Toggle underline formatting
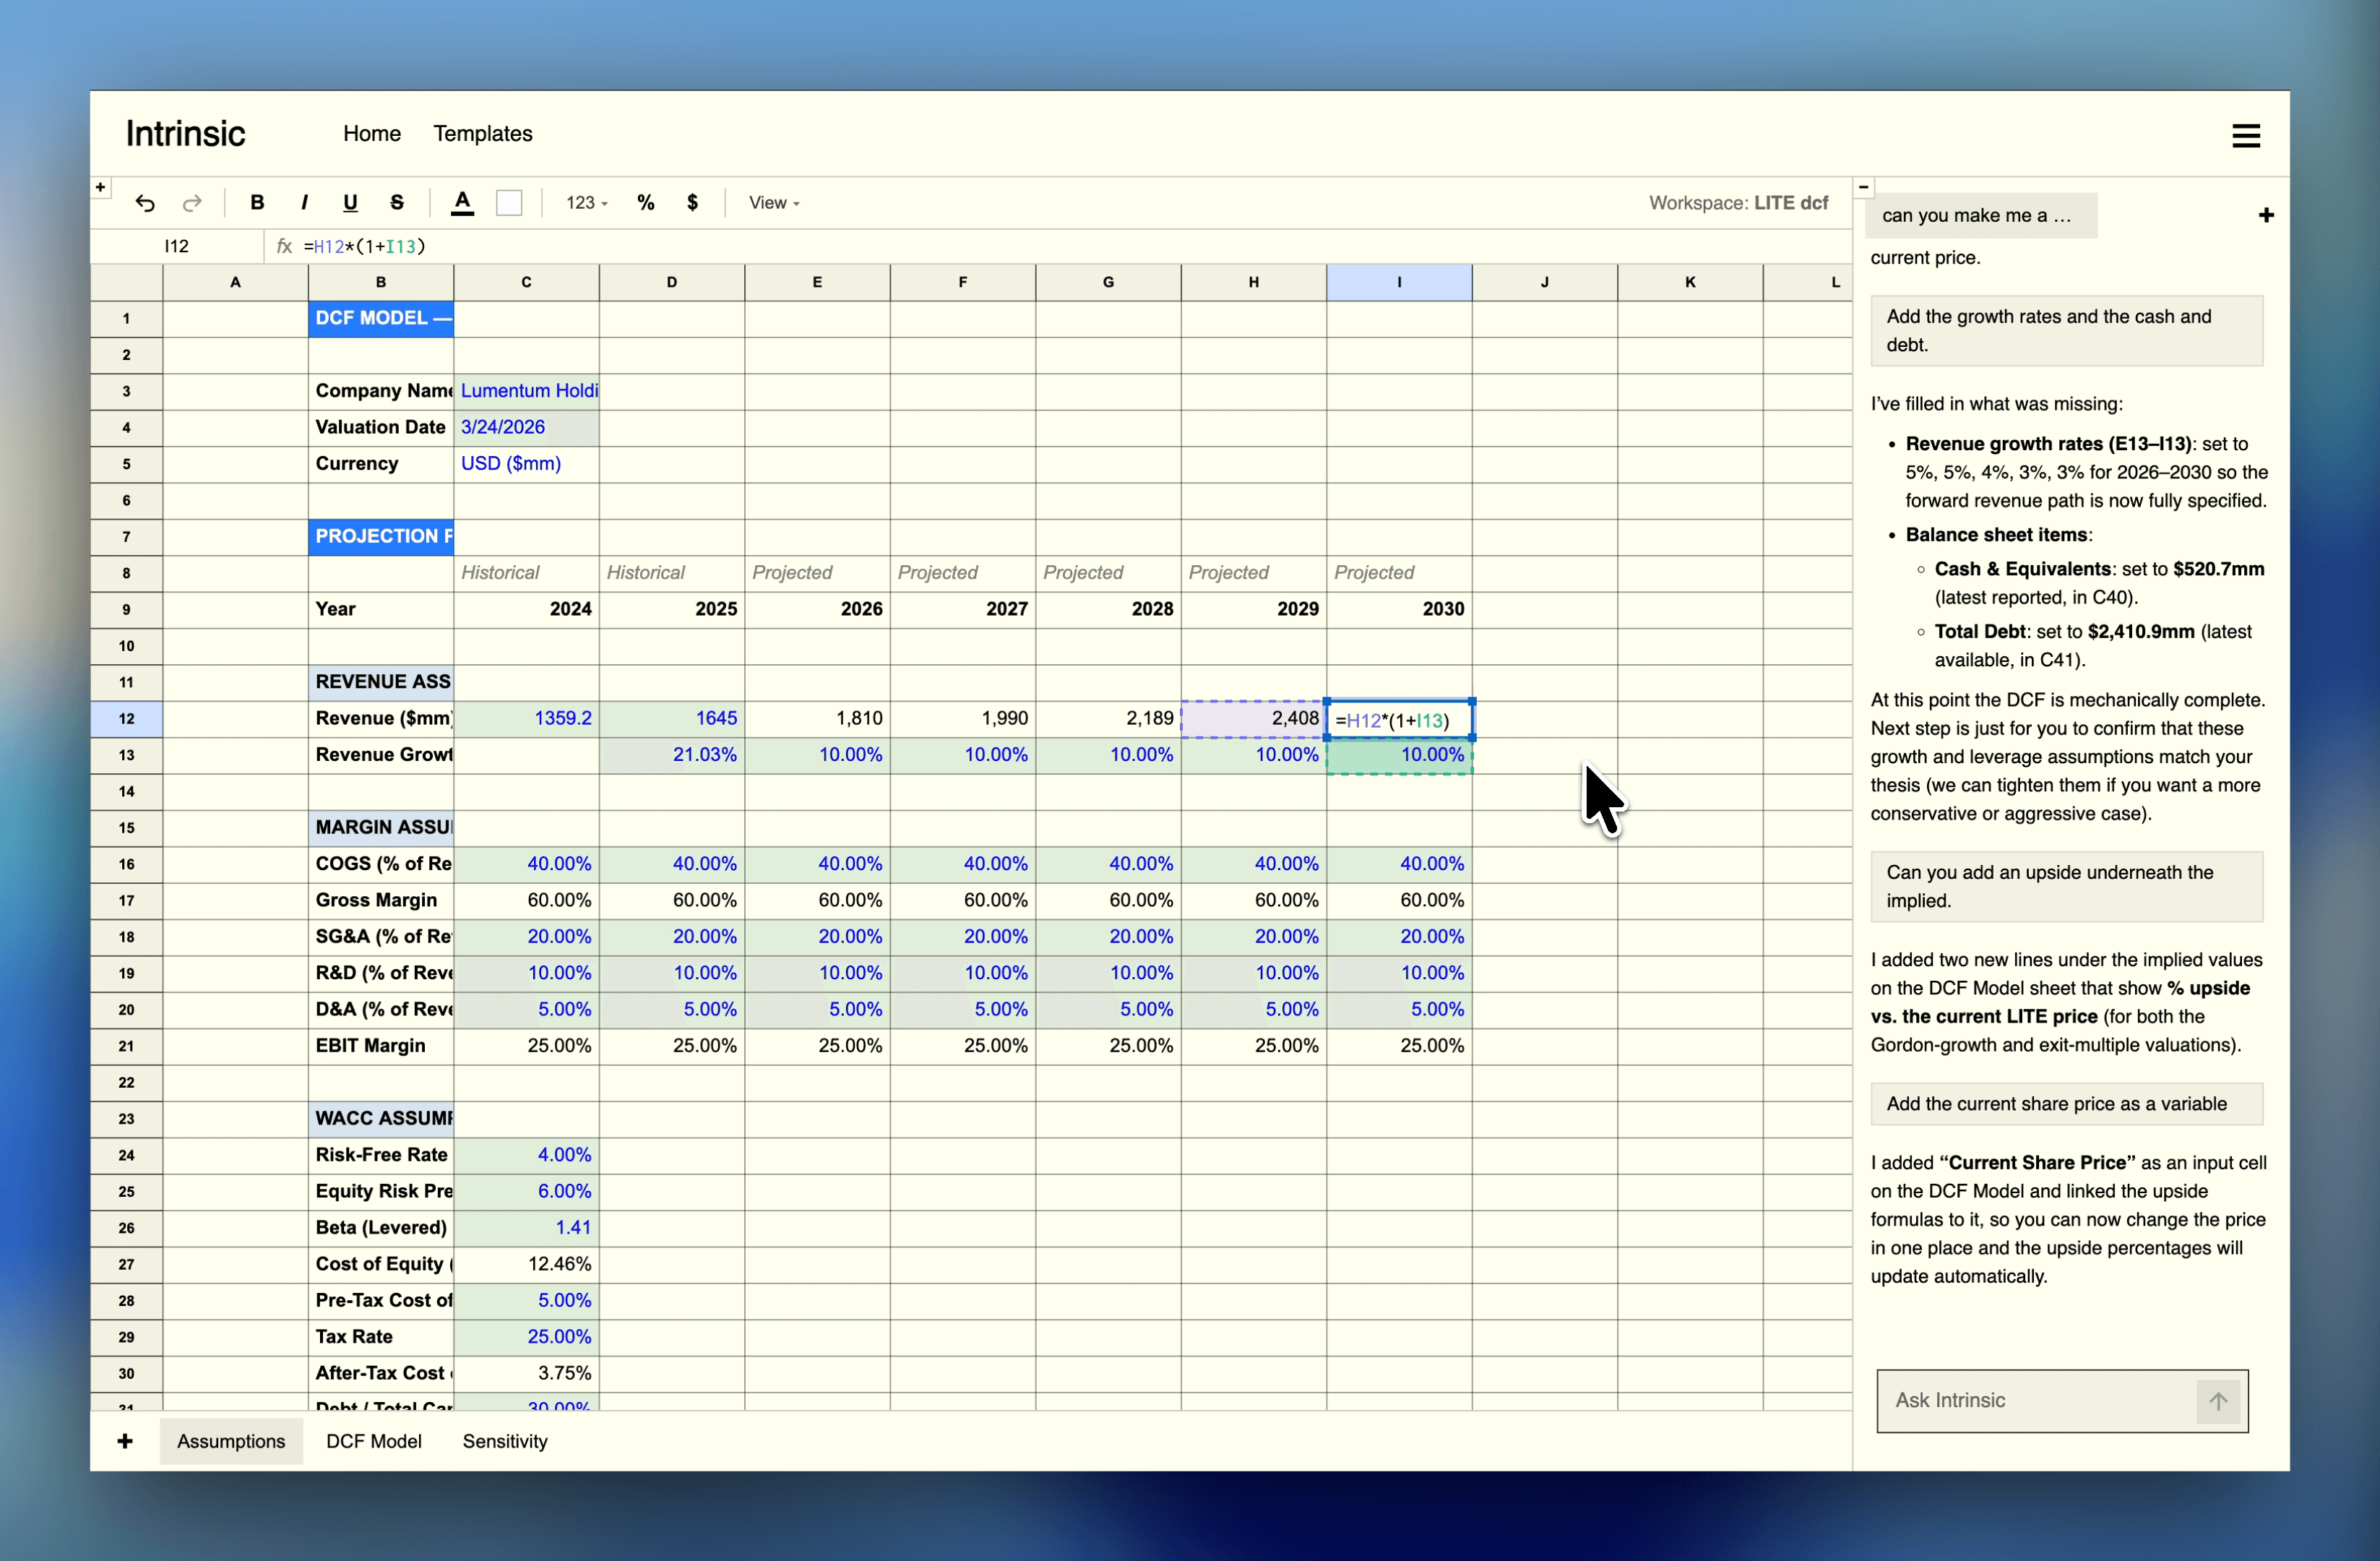The width and height of the screenshot is (2380, 1561). coord(350,202)
